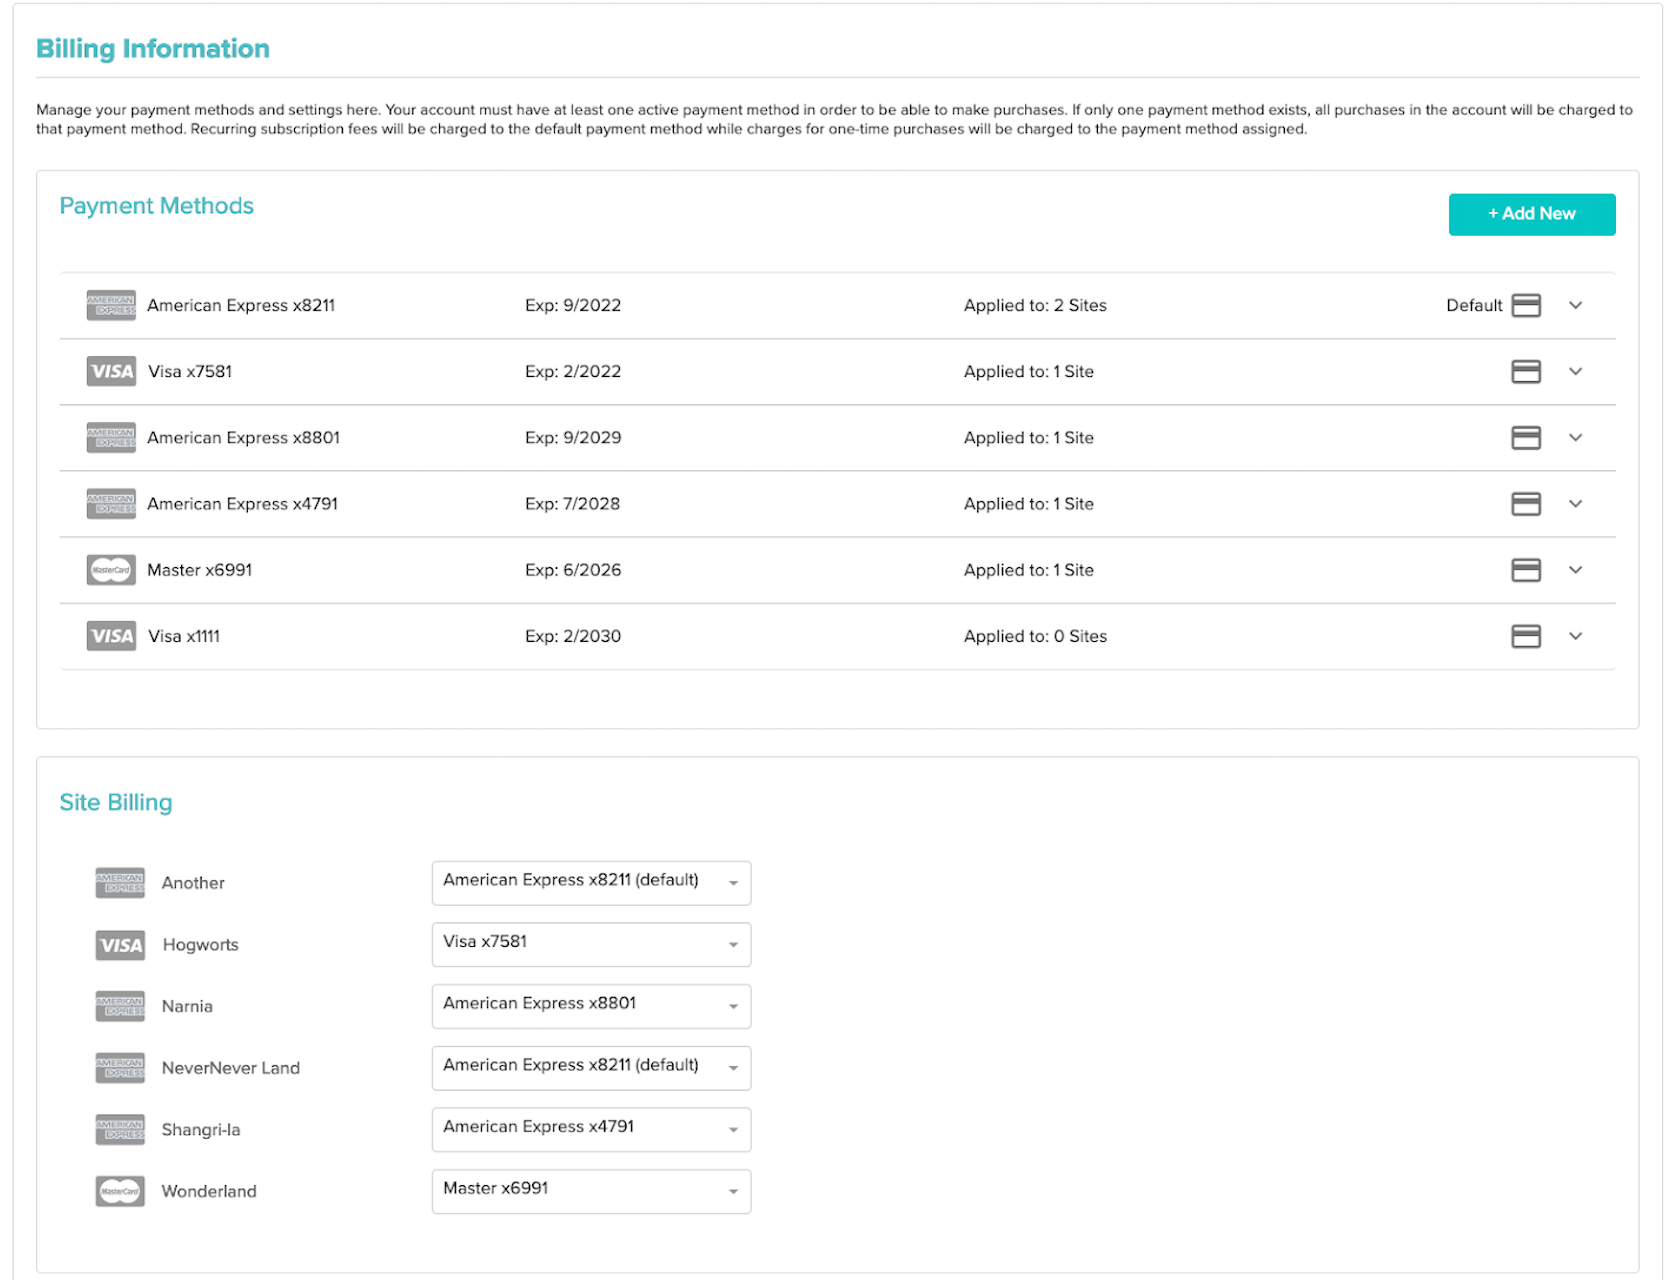Click the Billing Information page title
Image resolution: width=1674 pixels, height=1280 pixels.
coord(153,49)
